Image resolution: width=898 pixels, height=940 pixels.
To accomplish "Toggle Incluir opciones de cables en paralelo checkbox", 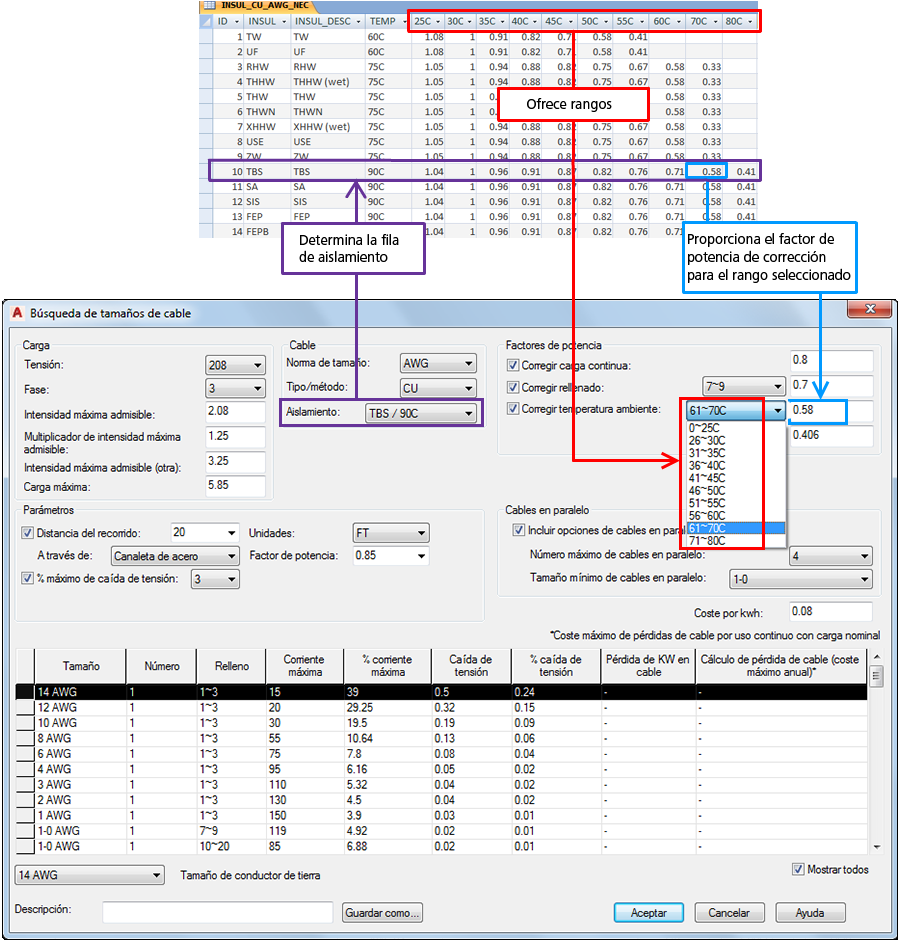I will [x=519, y=530].
